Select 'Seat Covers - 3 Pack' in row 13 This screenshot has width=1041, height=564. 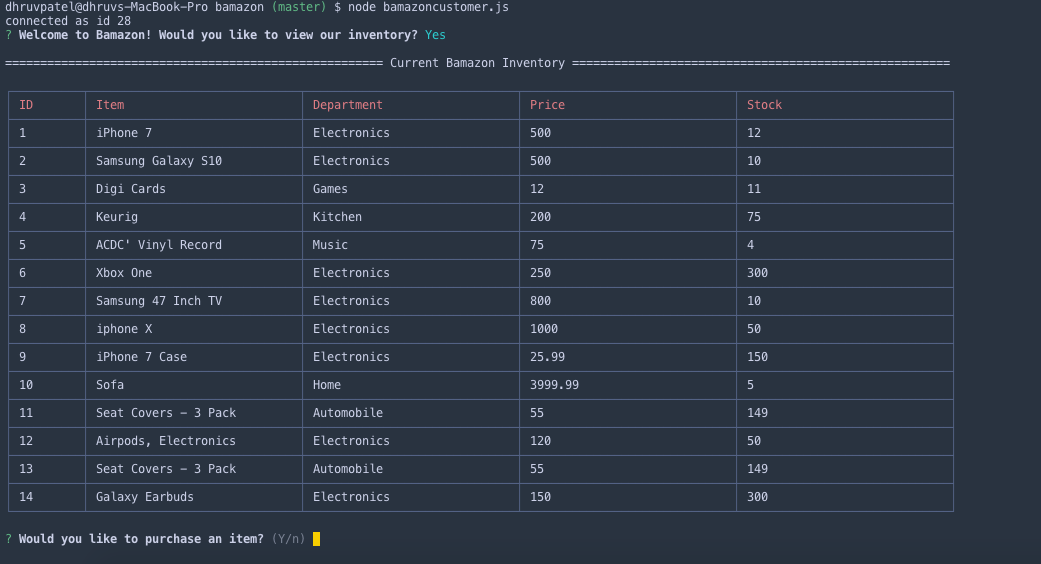pos(166,468)
